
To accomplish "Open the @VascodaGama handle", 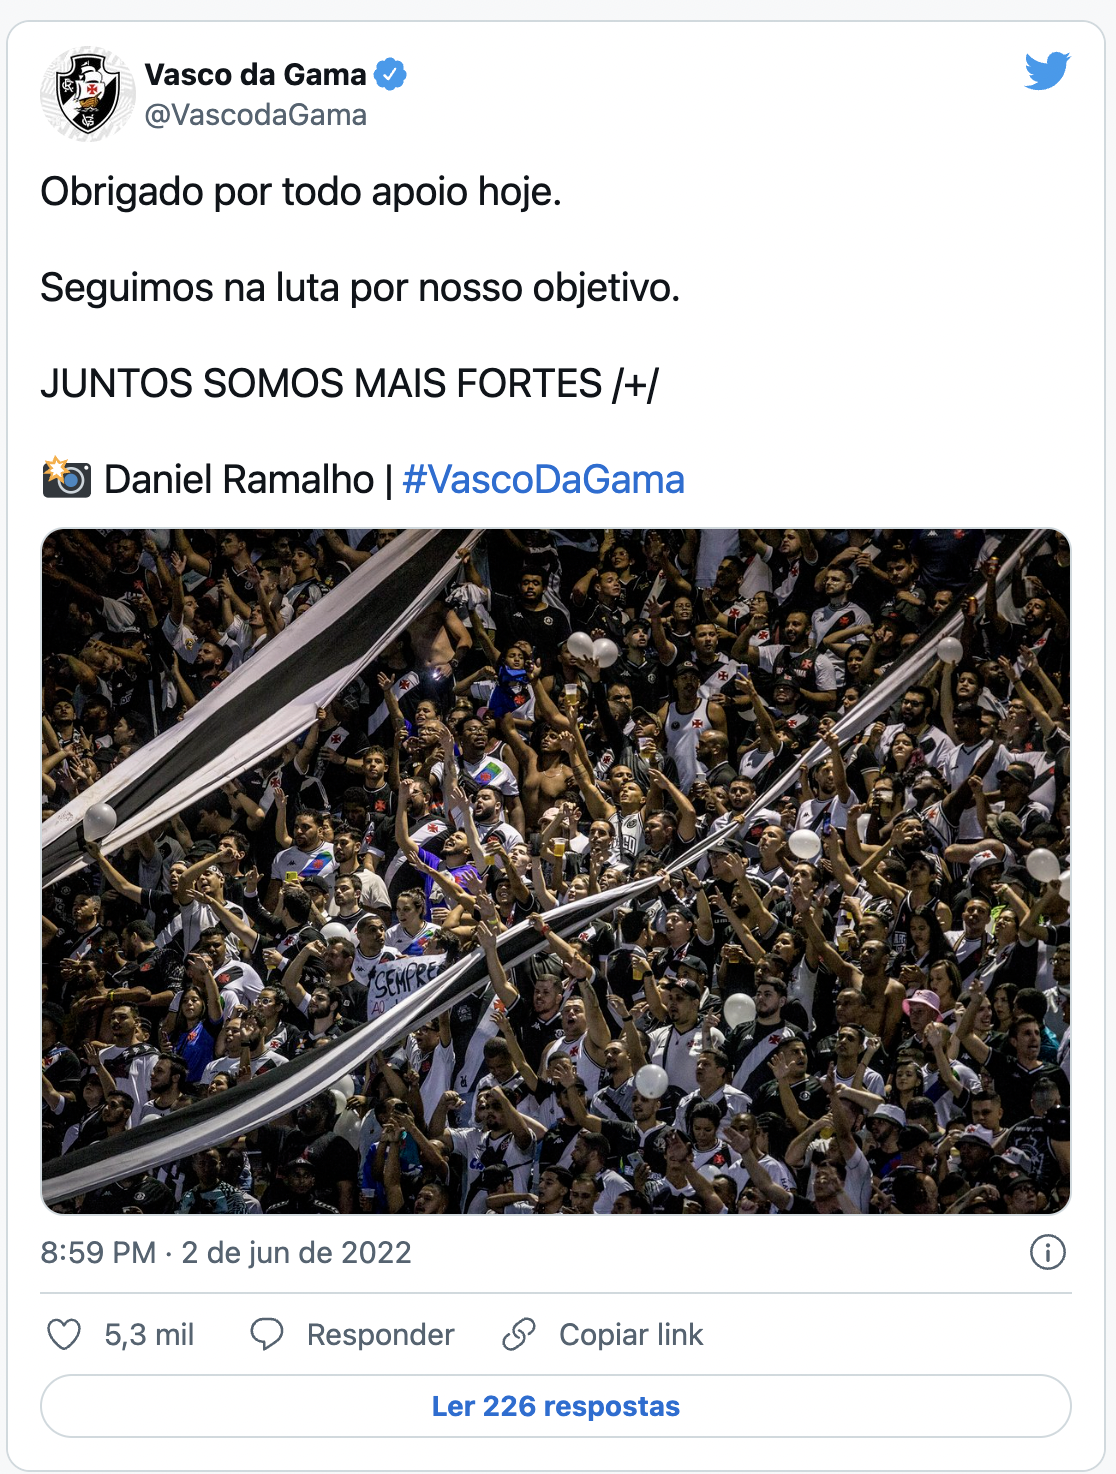I will pyautogui.click(x=255, y=115).
